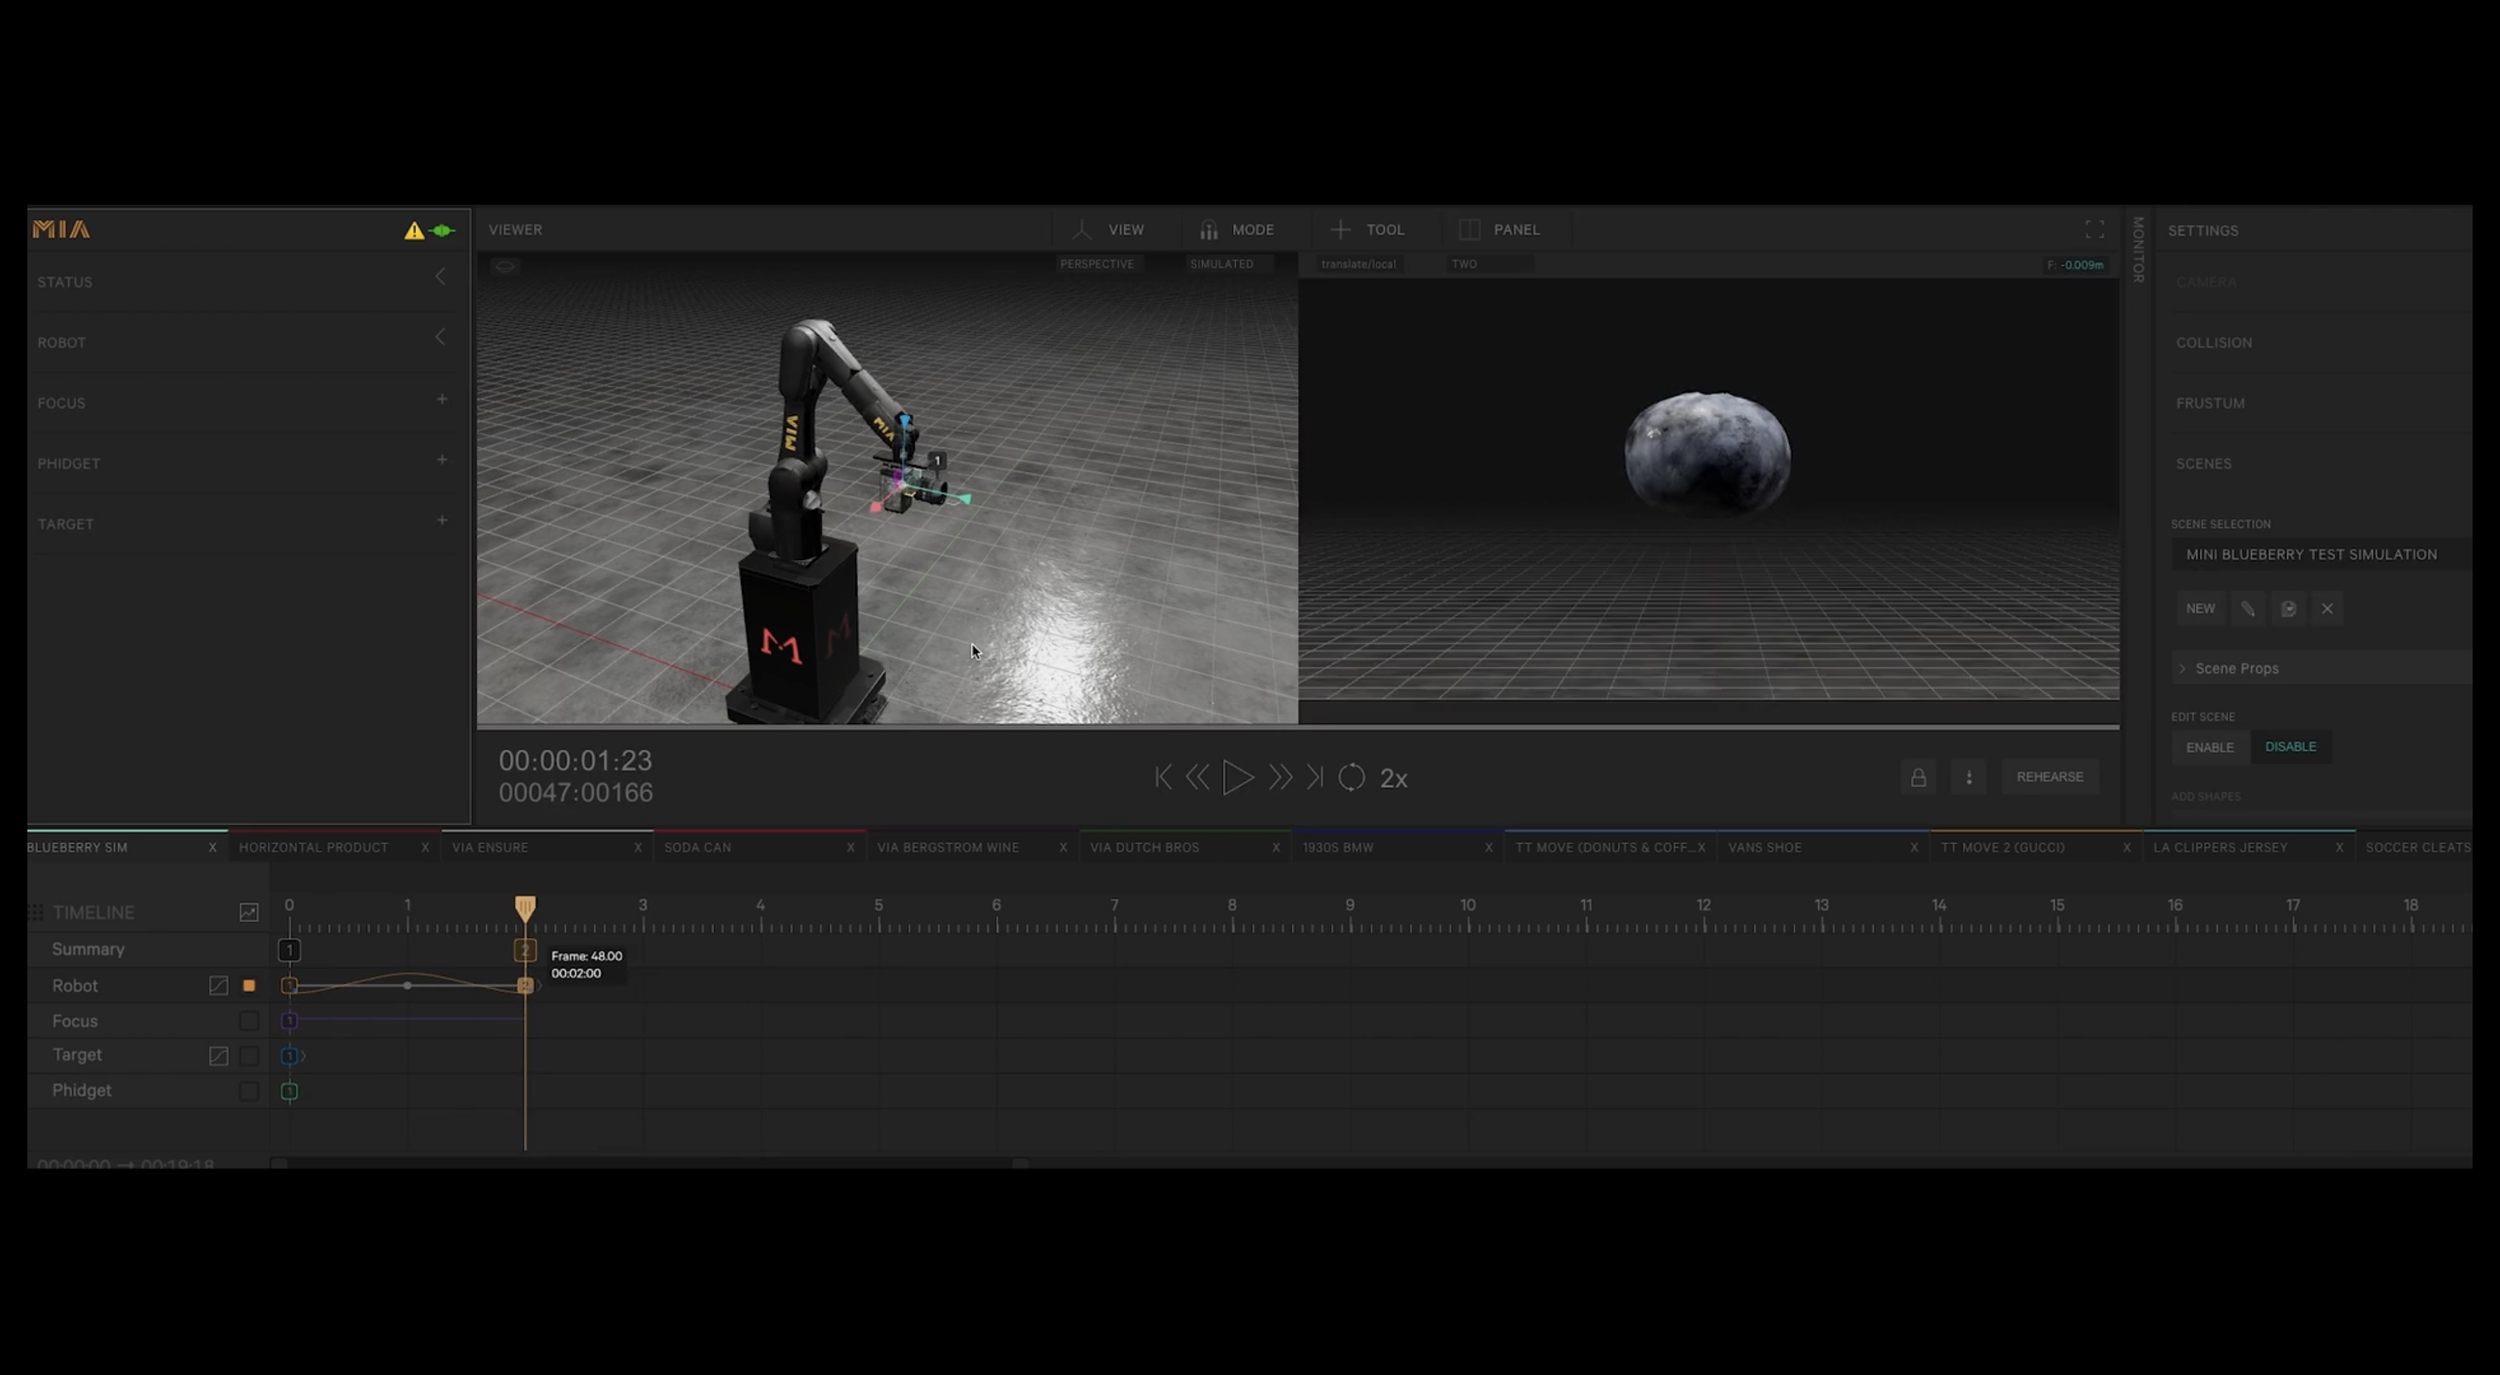Toggle the Phidget track checkbox on
The width and height of the screenshot is (2500, 1375).
[x=249, y=1090]
